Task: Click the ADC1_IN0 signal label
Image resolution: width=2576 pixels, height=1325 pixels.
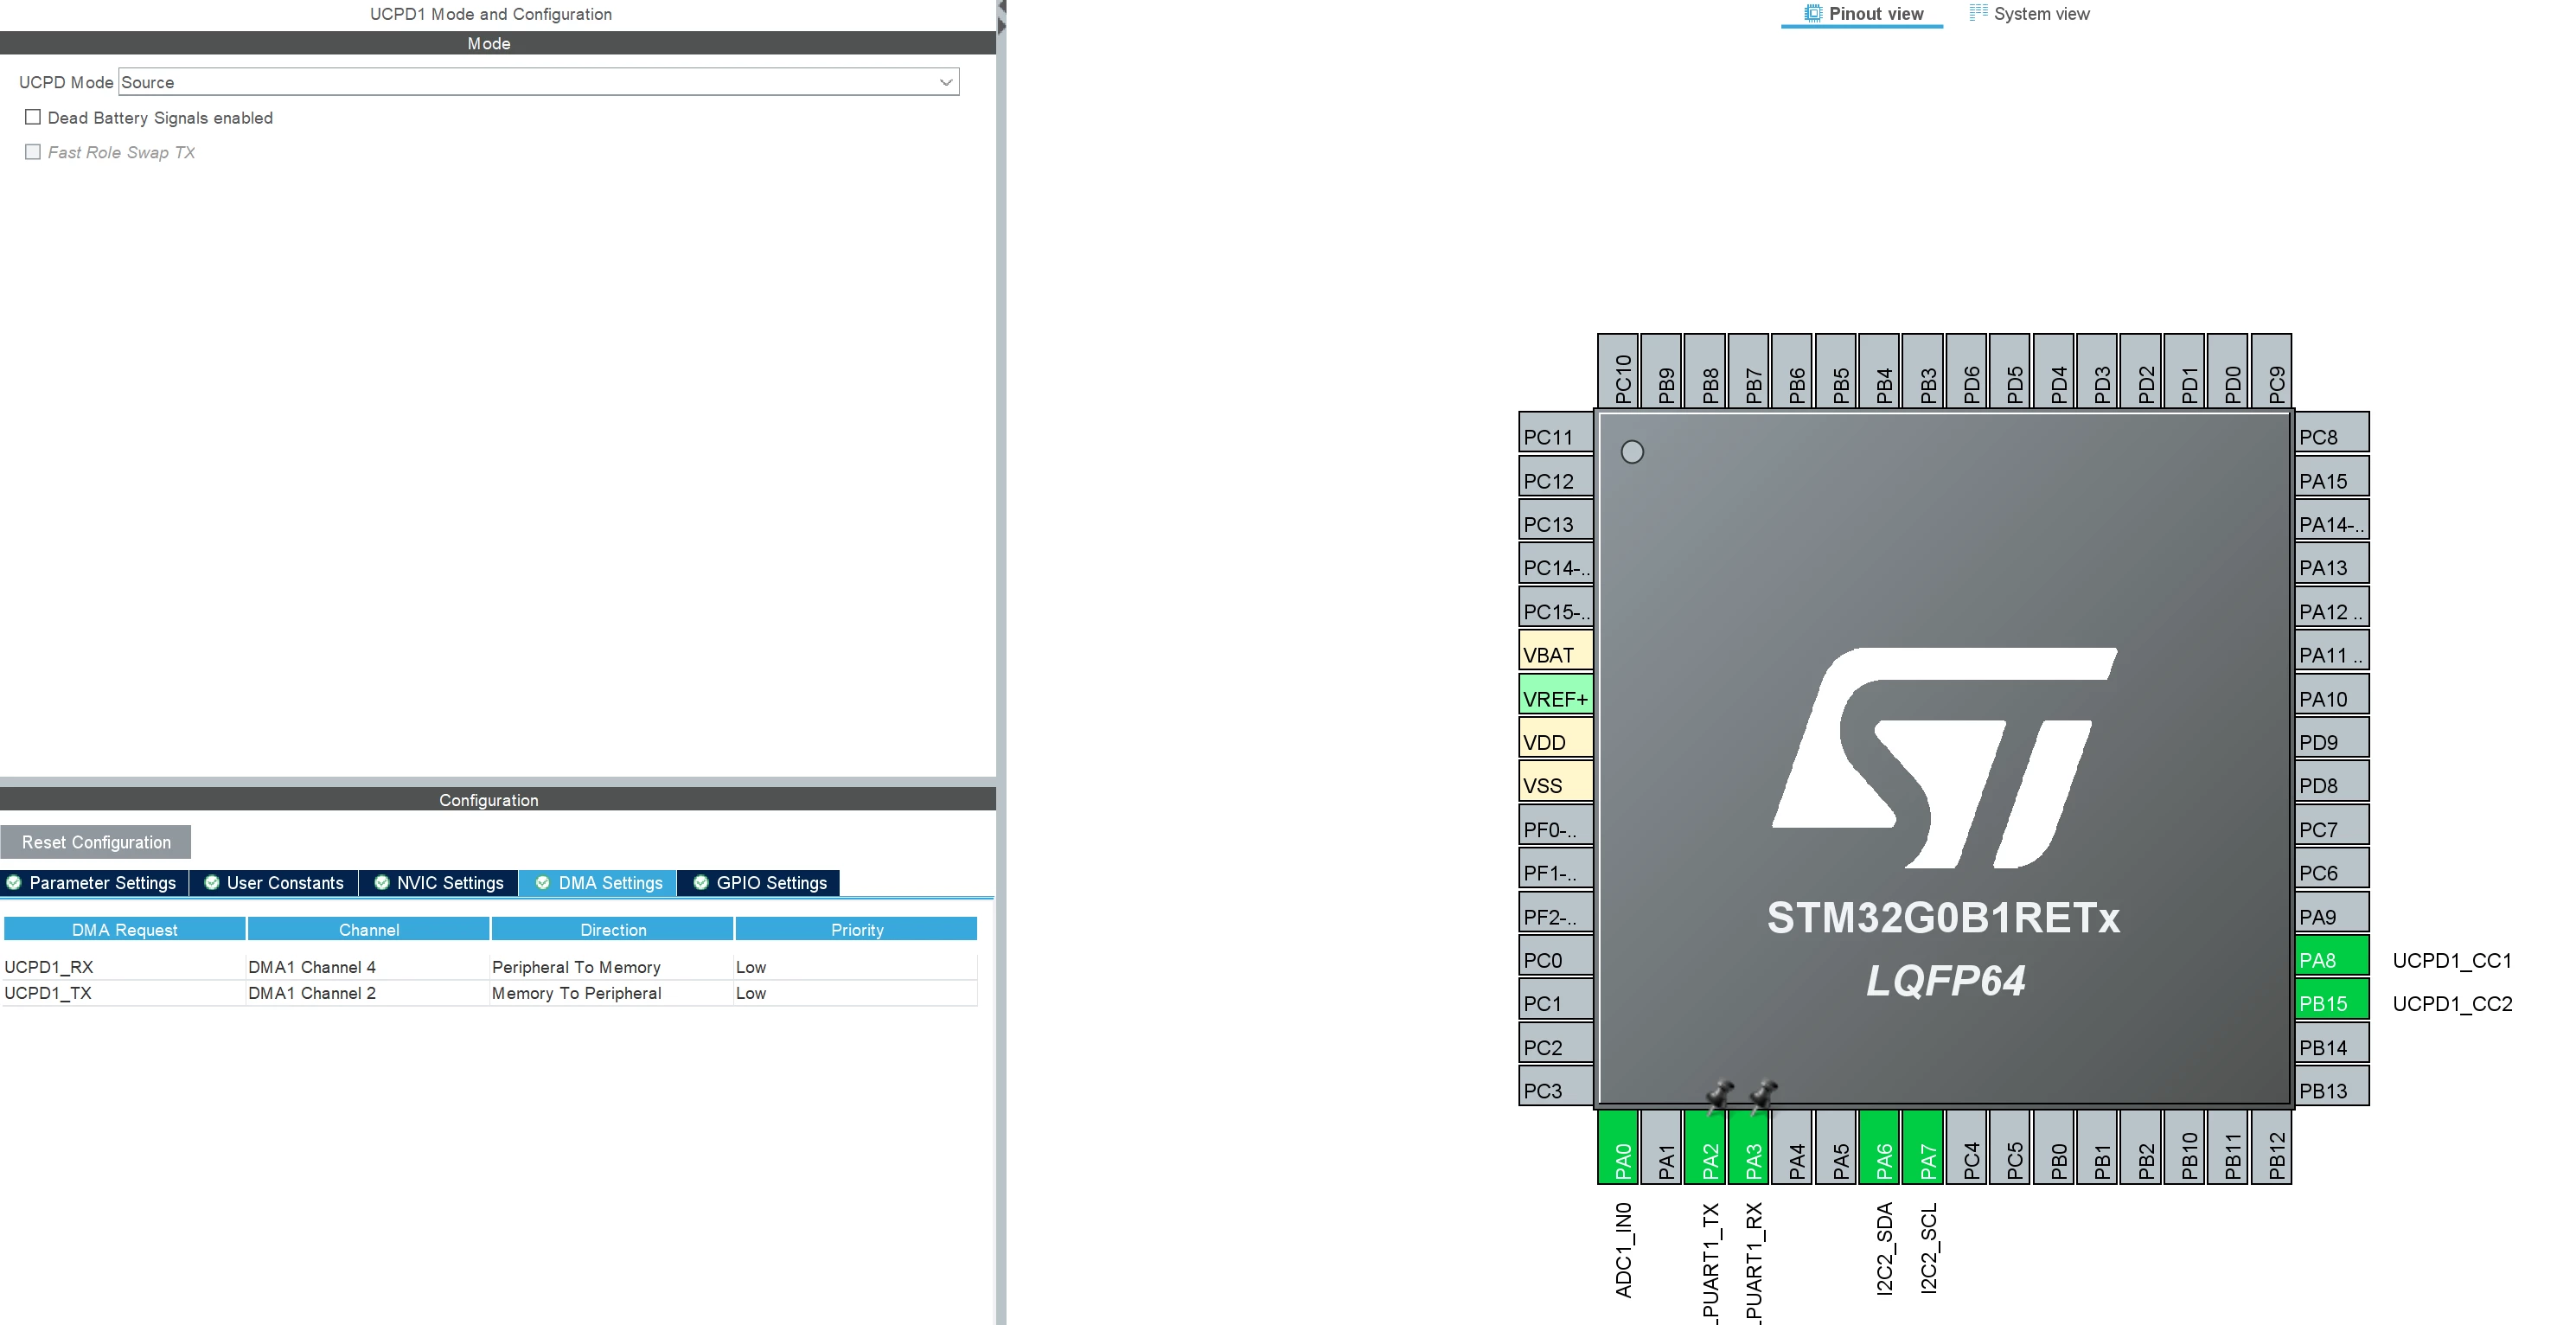Action: click(1623, 1250)
